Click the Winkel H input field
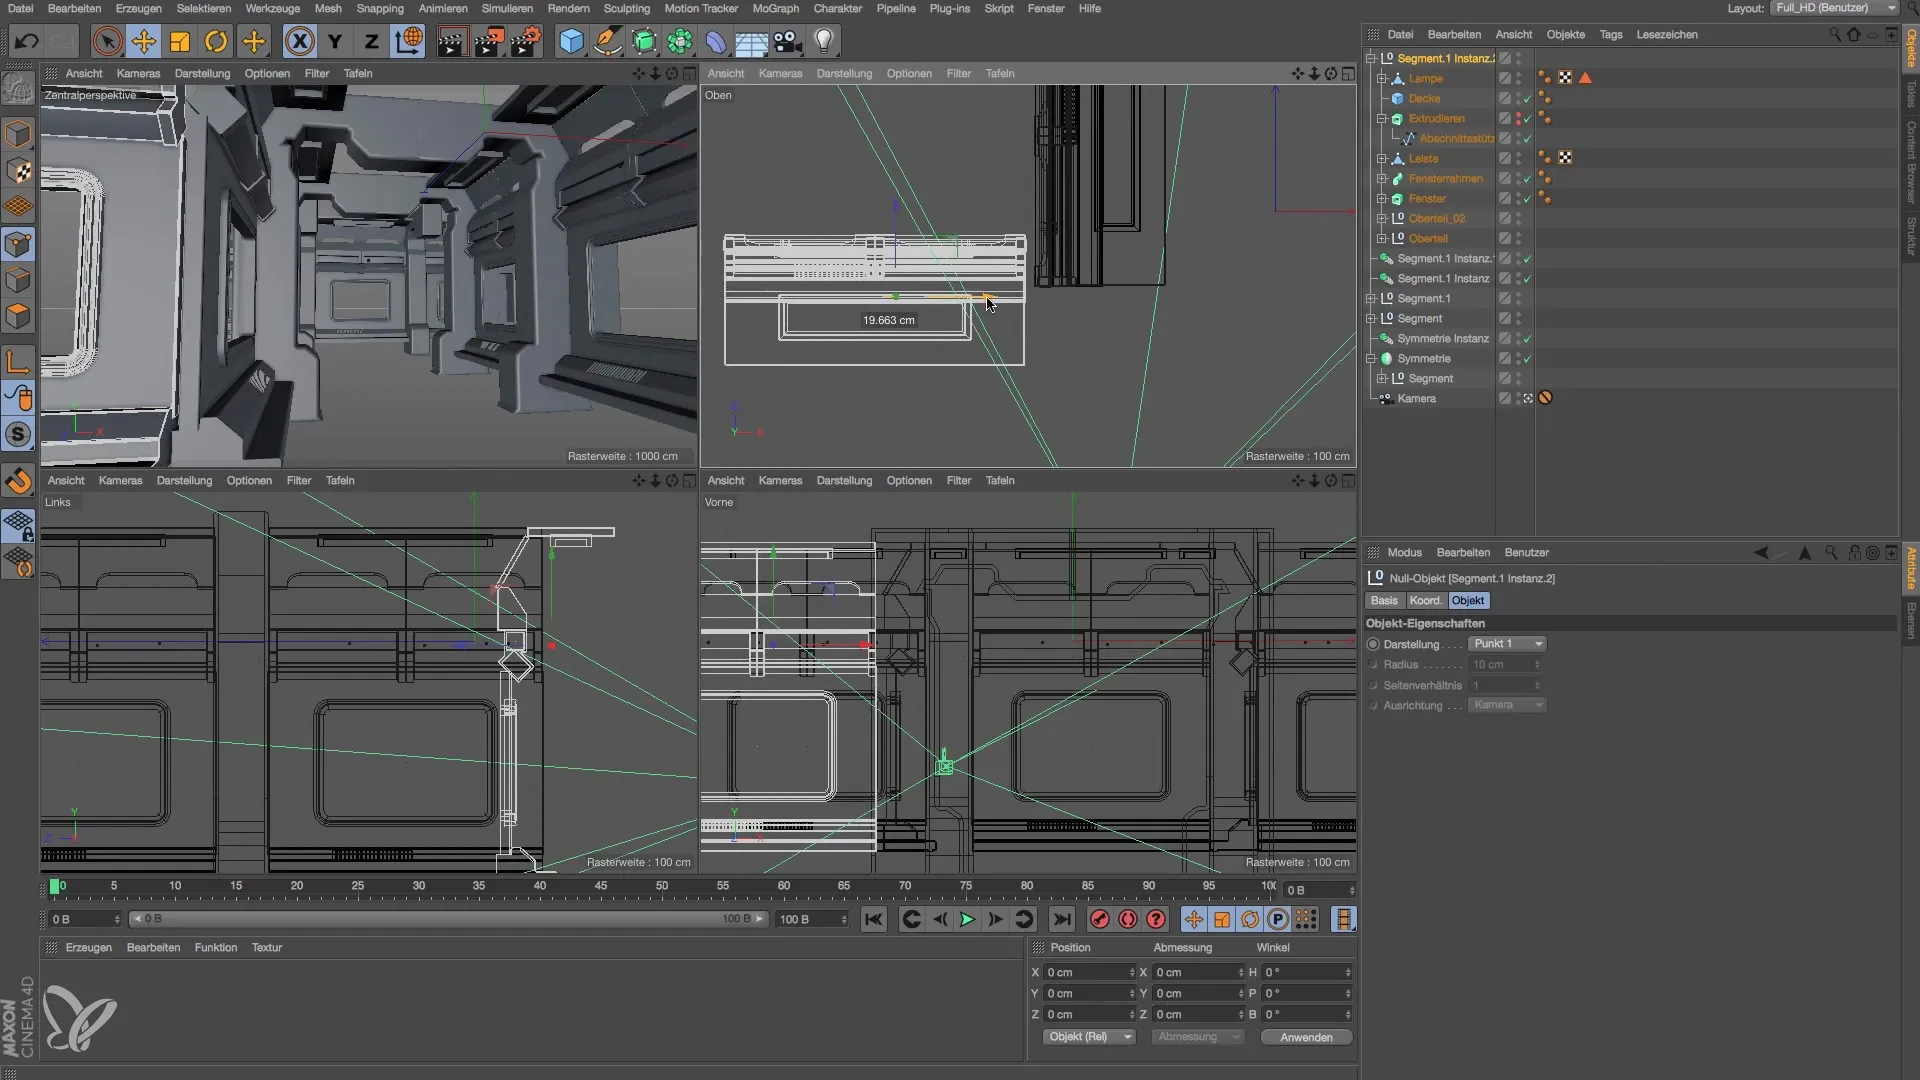 click(x=1306, y=972)
